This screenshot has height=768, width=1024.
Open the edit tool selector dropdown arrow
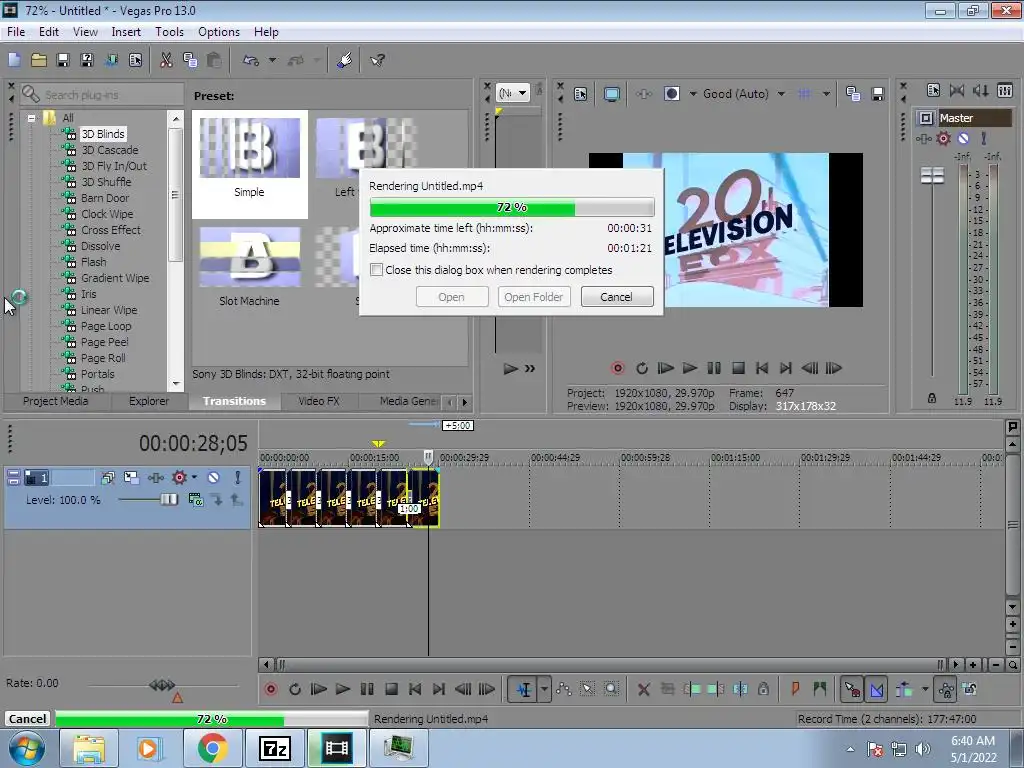click(544, 689)
